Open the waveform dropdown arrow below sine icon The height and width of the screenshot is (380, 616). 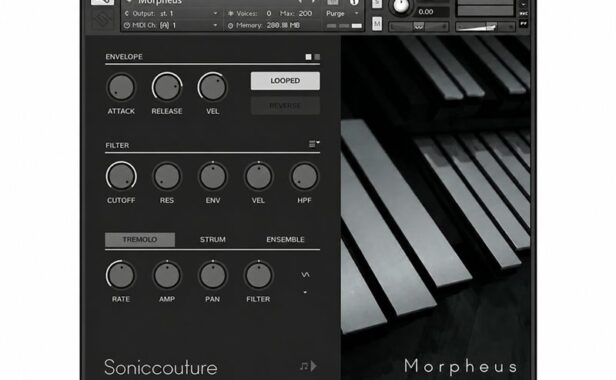tap(305, 292)
